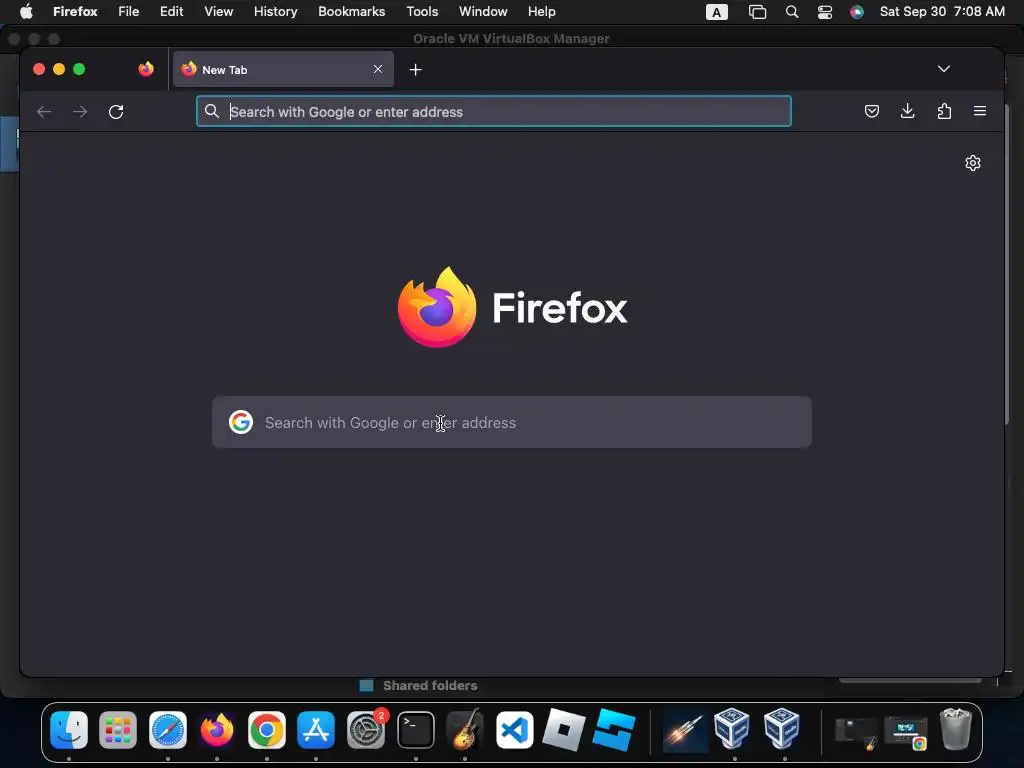This screenshot has width=1024, height=768.
Task: Reload the page with the refresh icon
Action: click(x=116, y=112)
